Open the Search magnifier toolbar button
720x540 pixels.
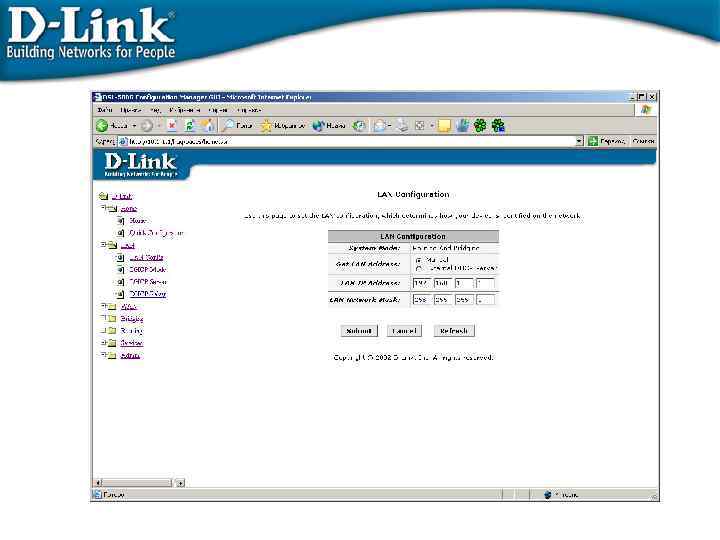(238, 125)
